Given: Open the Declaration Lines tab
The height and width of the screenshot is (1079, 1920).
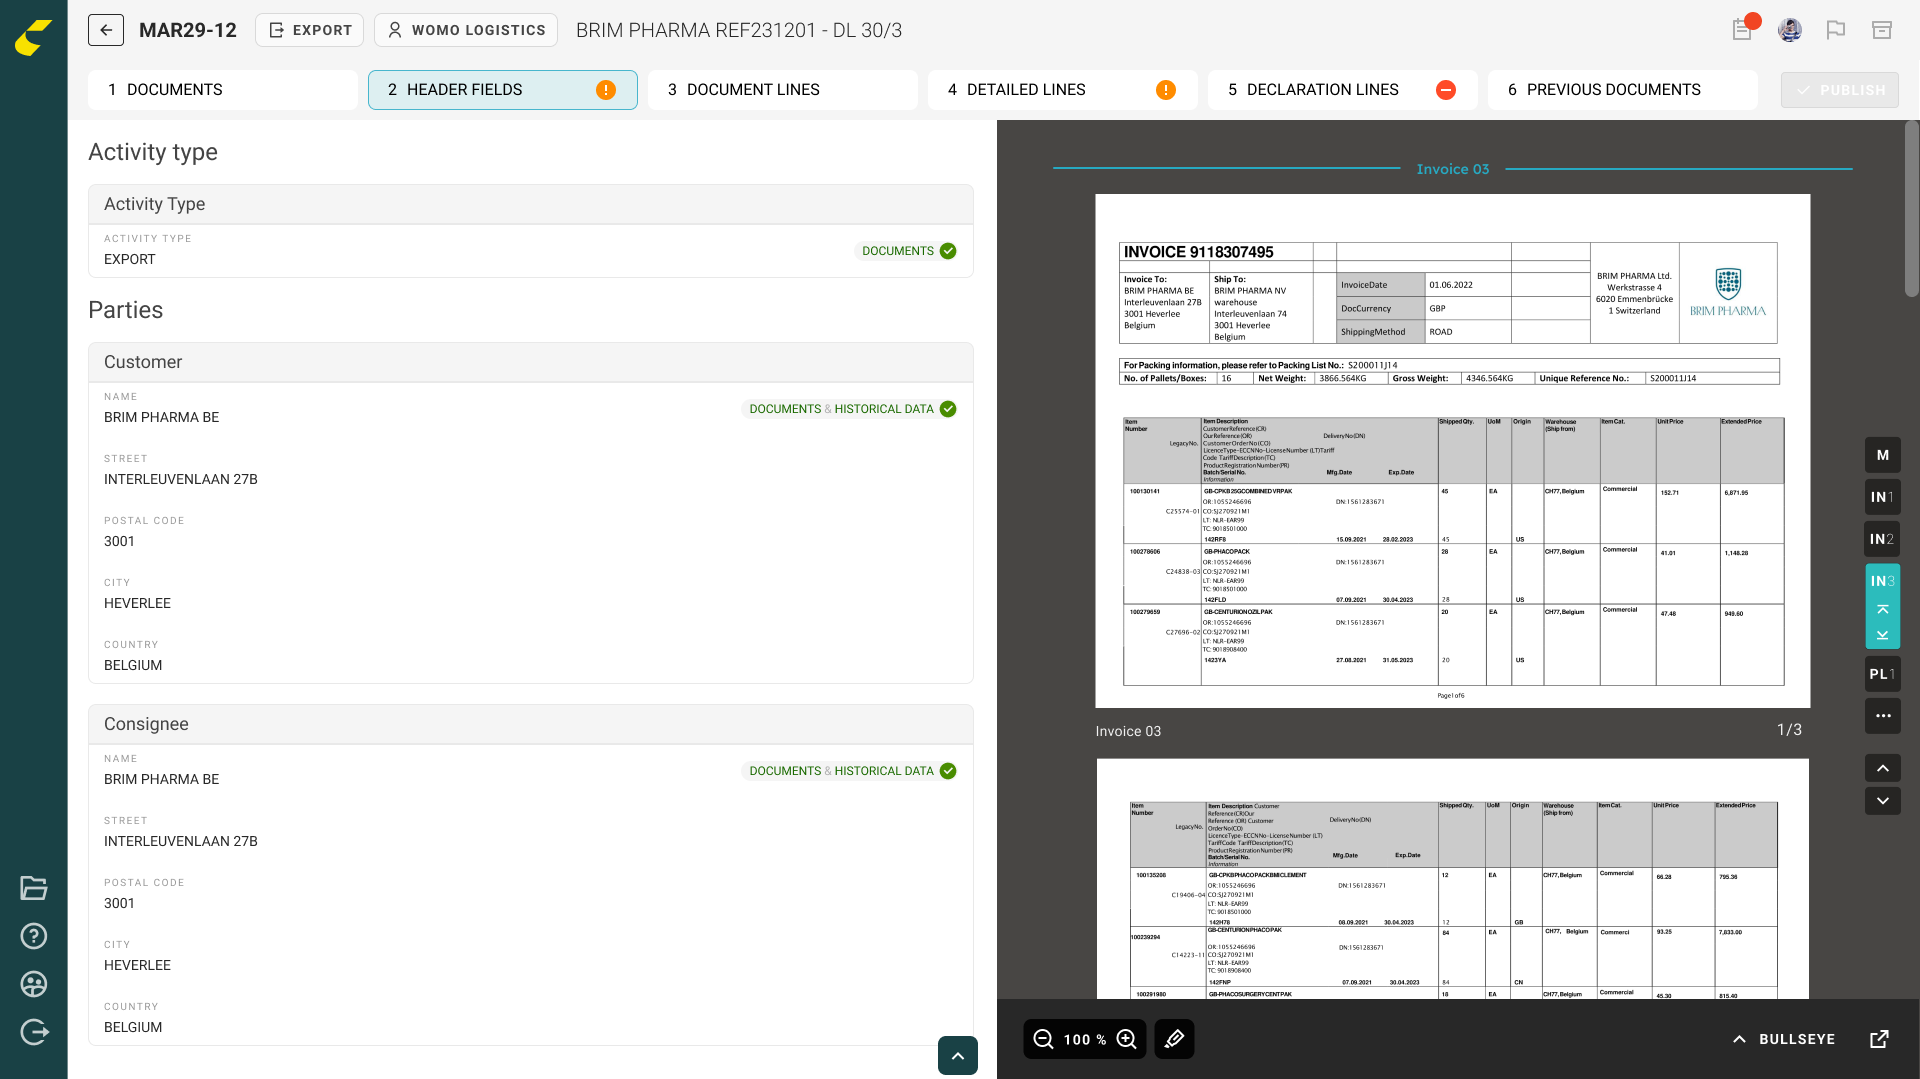Looking at the screenshot, I should pos(1343,90).
